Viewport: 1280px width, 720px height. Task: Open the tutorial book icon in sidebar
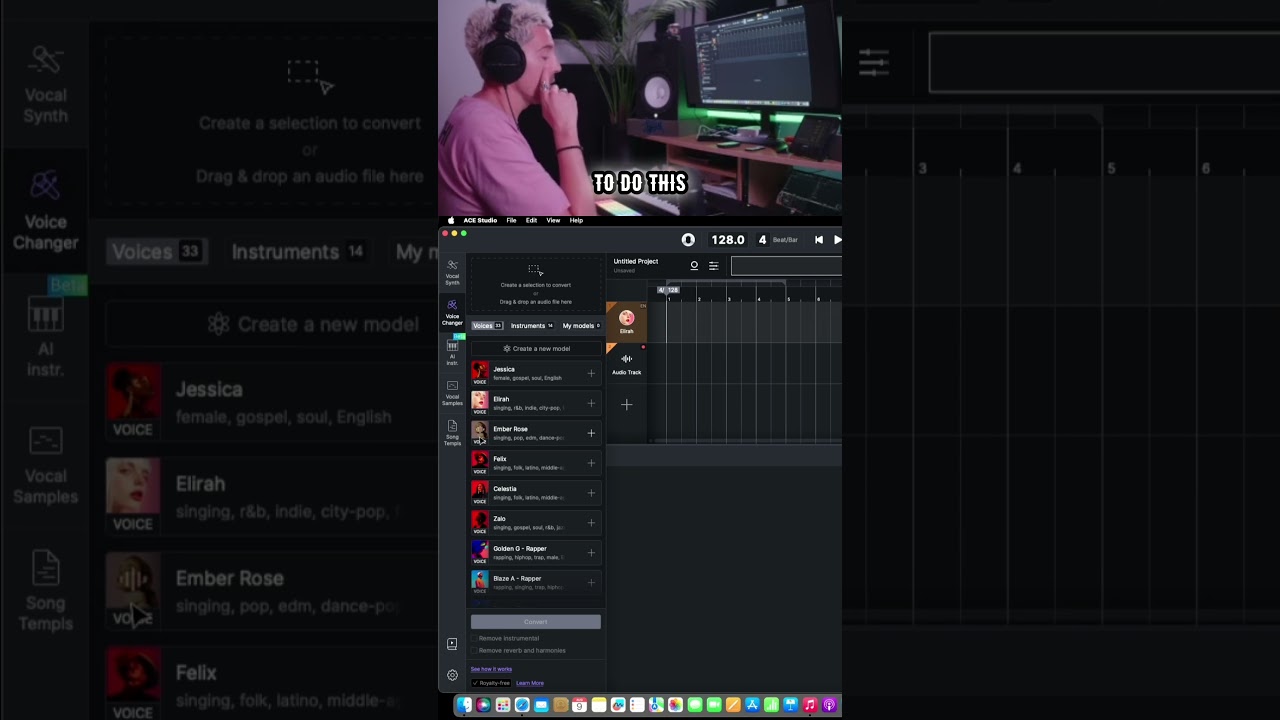click(x=452, y=644)
